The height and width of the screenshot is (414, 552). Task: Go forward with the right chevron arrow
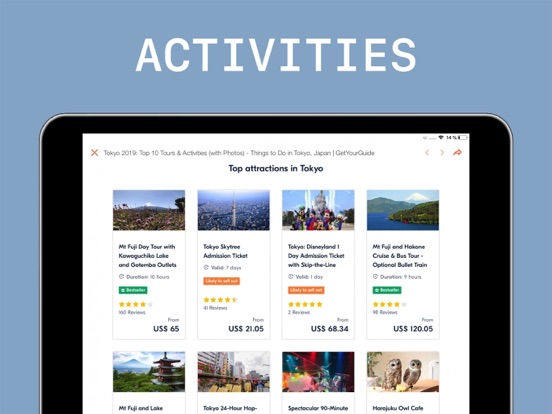pos(442,152)
